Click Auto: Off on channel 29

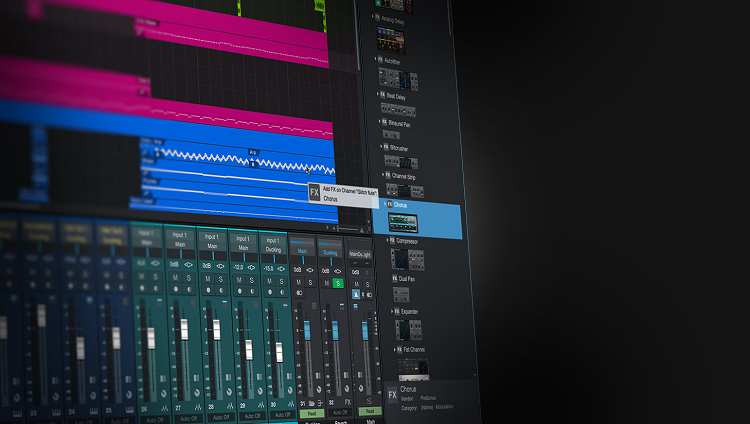click(x=252, y=416)
